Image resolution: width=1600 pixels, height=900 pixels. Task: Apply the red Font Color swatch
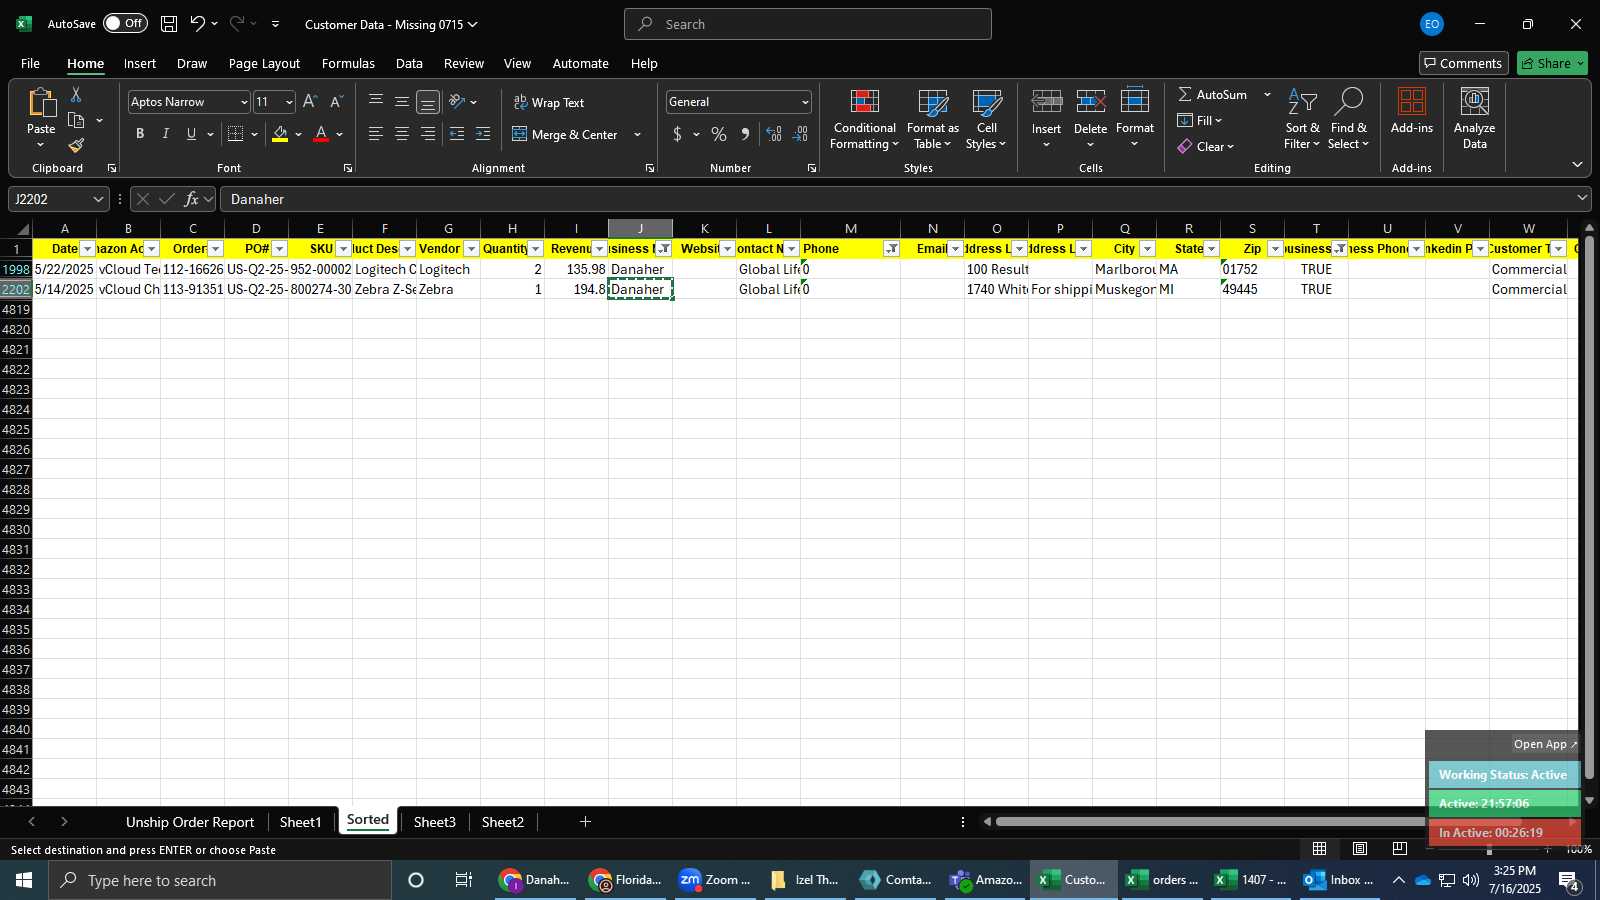point(321,134)
